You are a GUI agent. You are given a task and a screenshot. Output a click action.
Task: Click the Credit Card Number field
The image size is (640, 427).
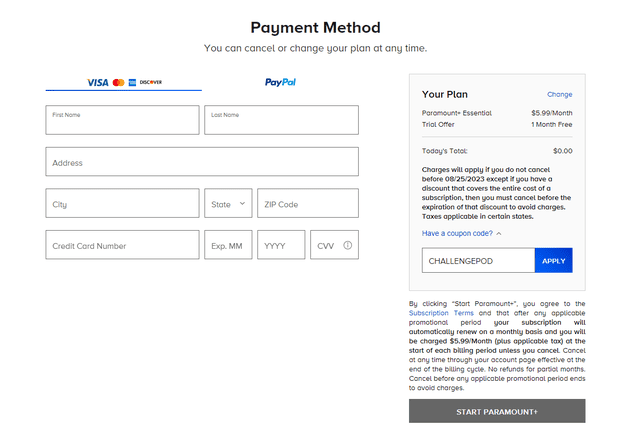pyautogui.click(x=122, y=245)
